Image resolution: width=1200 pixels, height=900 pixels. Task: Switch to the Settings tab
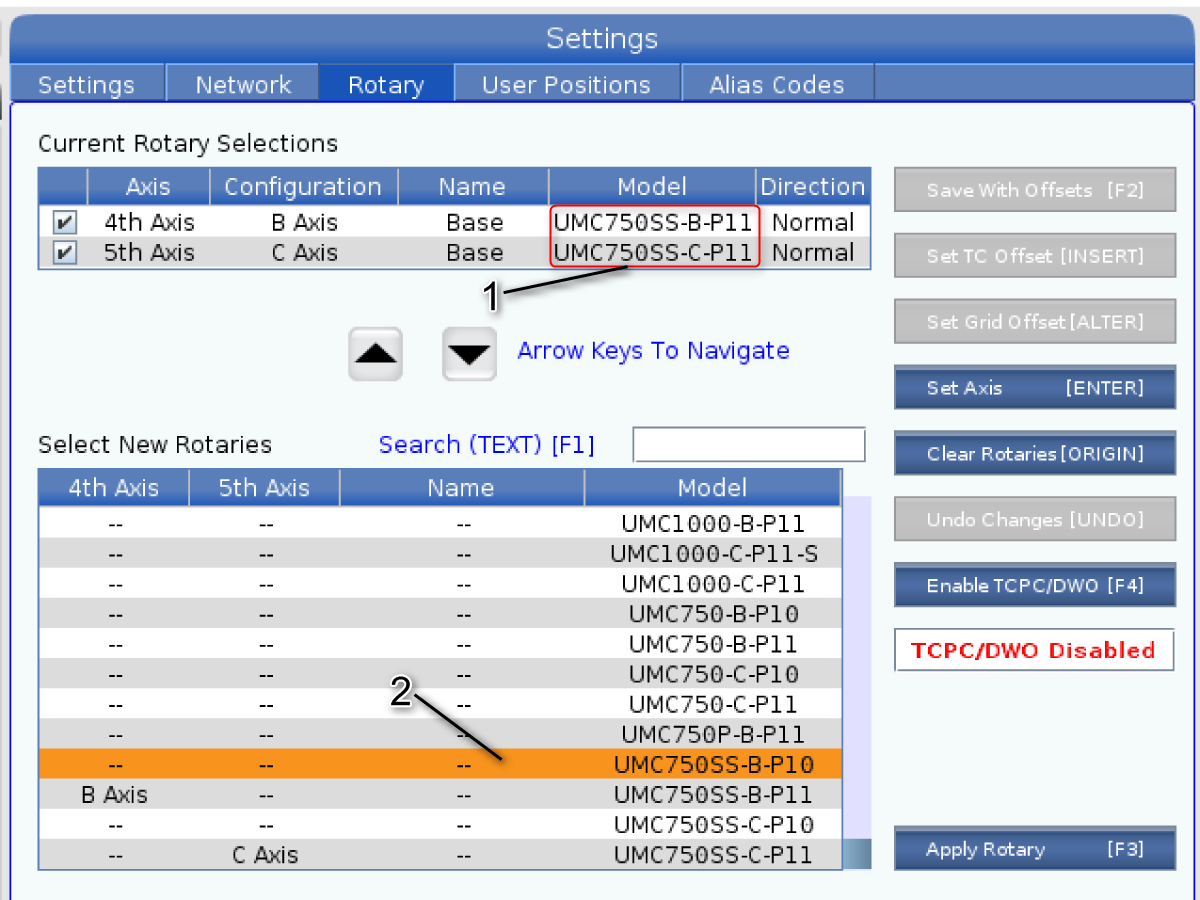(x=86, y=85)
